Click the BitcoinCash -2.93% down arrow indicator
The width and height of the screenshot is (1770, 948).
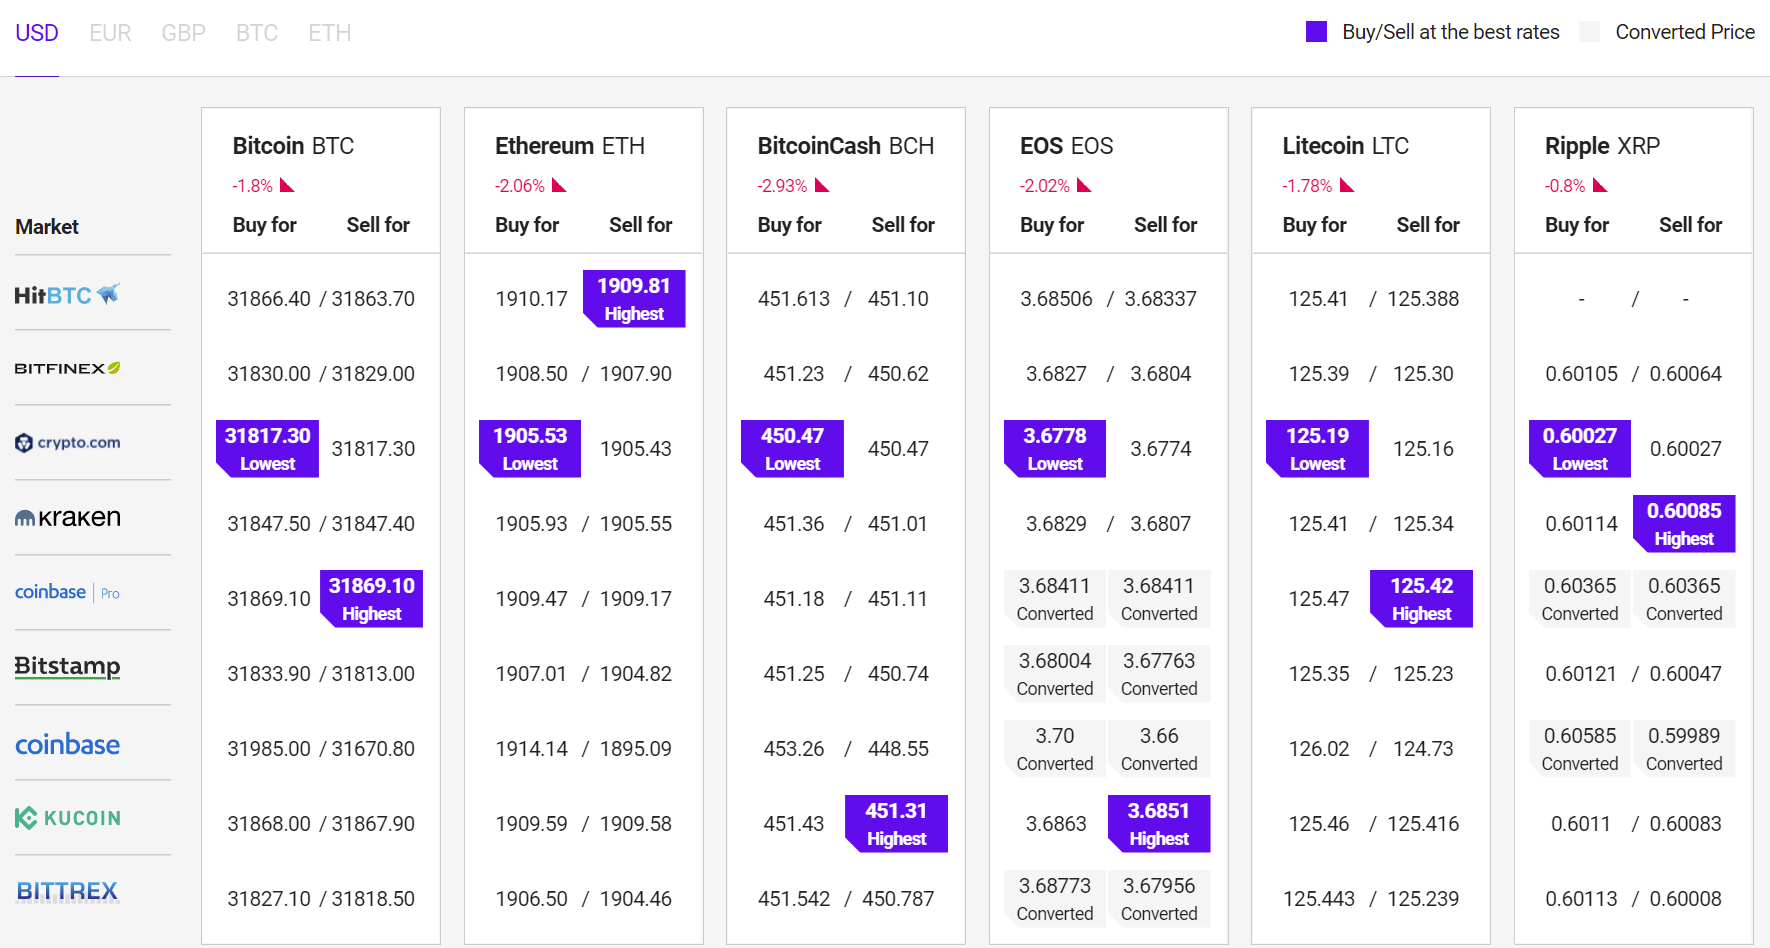pos(822,185)
